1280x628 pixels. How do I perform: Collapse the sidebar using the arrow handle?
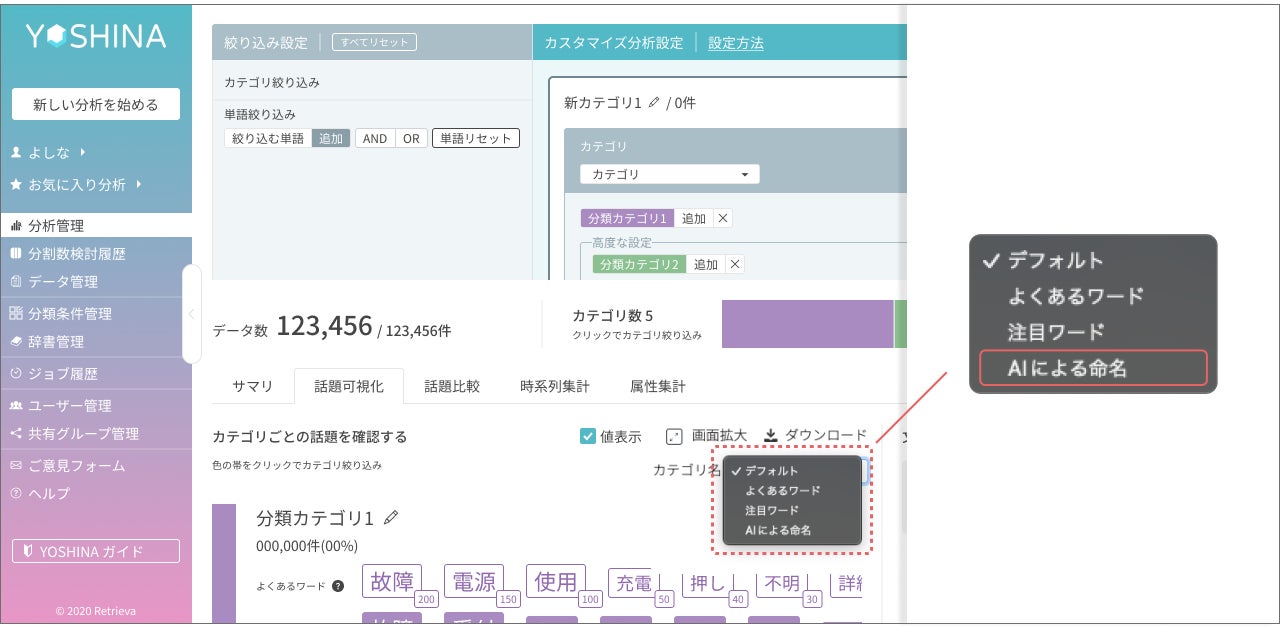tap(191, 314)
